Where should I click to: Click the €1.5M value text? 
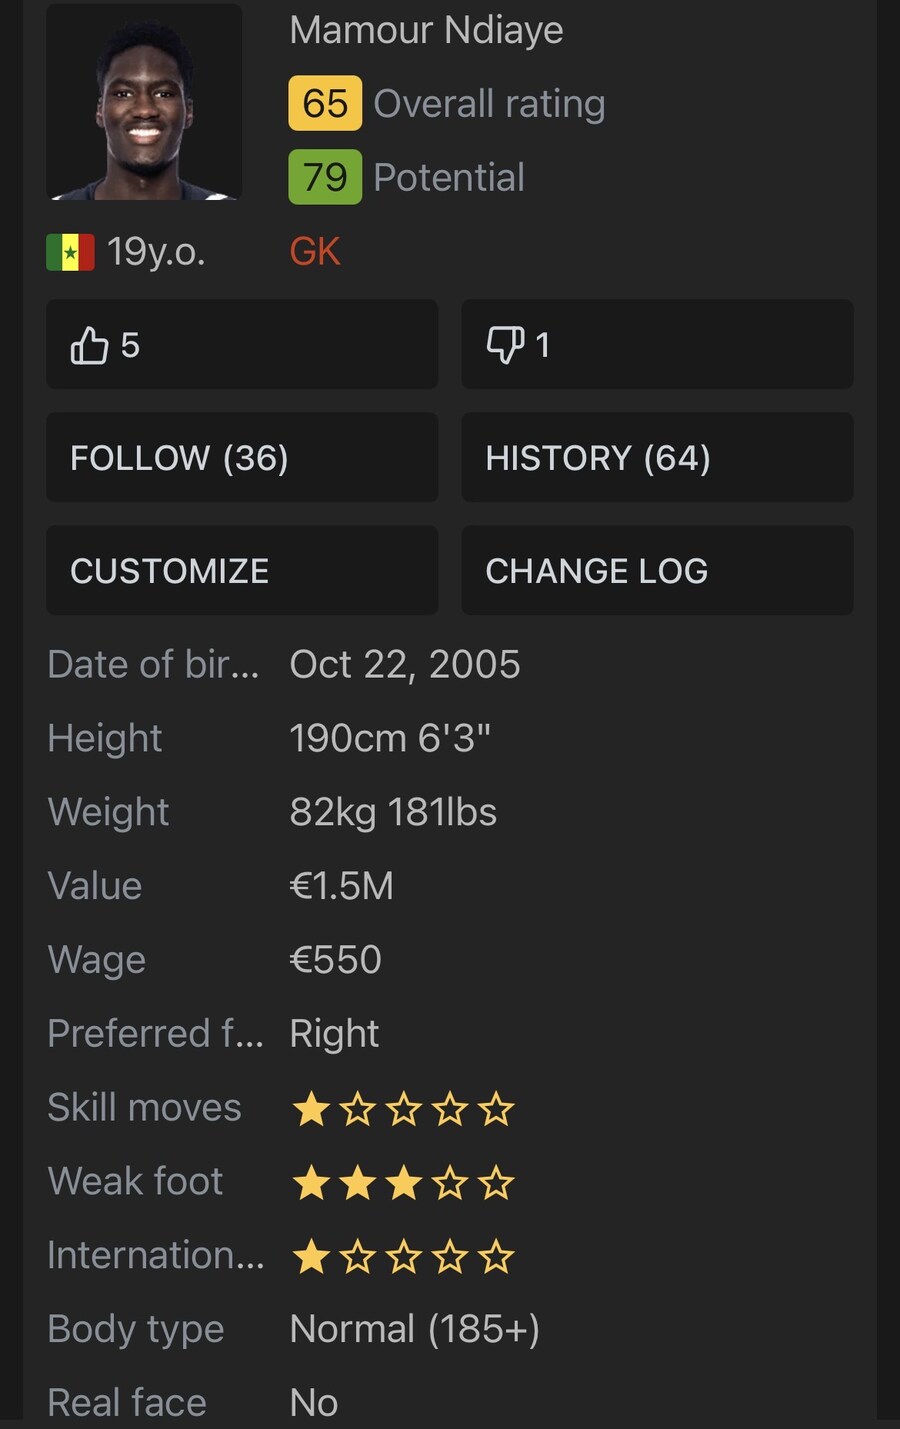coord(342,886)
